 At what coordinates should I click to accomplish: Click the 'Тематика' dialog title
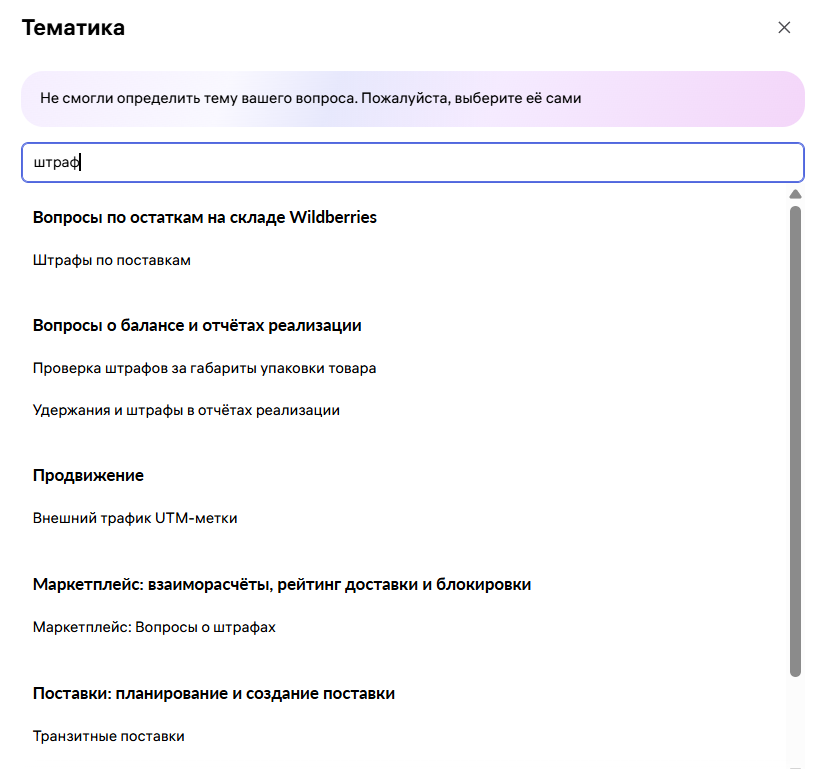[x=73, y=28]
